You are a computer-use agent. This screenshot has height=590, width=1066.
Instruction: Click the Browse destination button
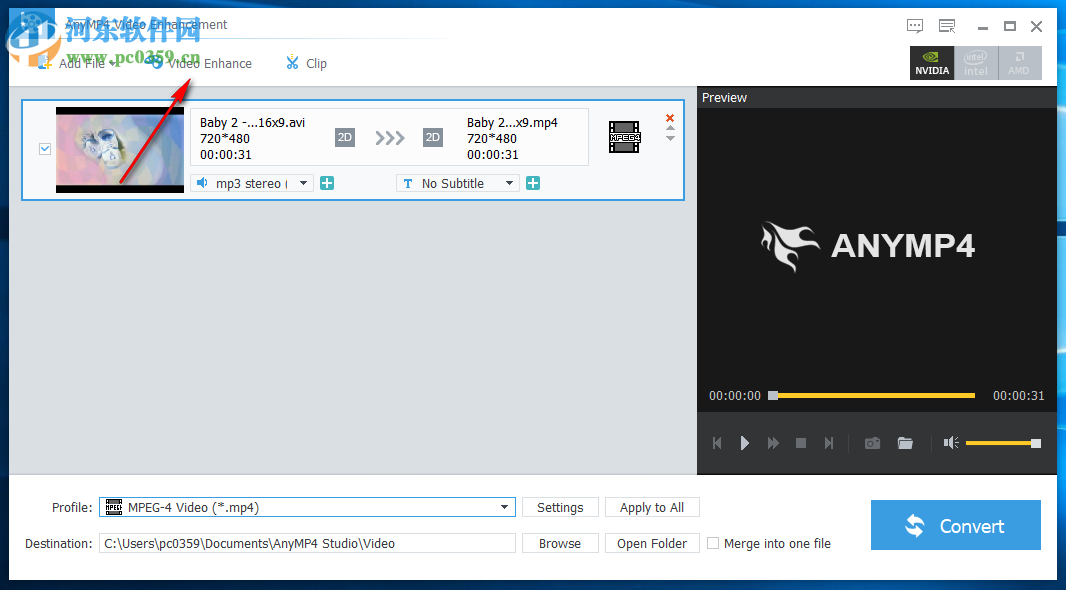pyautogui.click(x=559, y=543)
